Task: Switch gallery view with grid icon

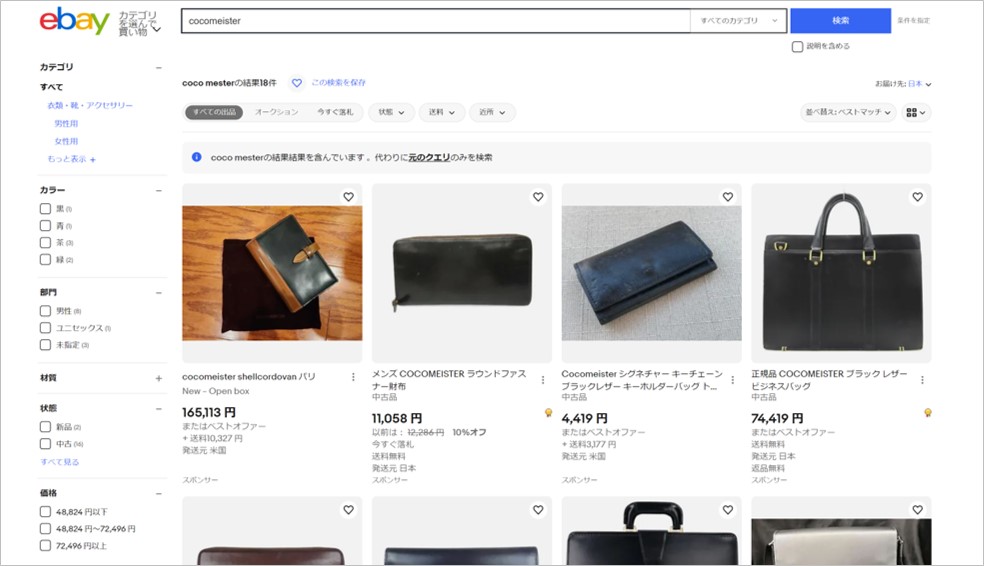Action: [916, 112]
